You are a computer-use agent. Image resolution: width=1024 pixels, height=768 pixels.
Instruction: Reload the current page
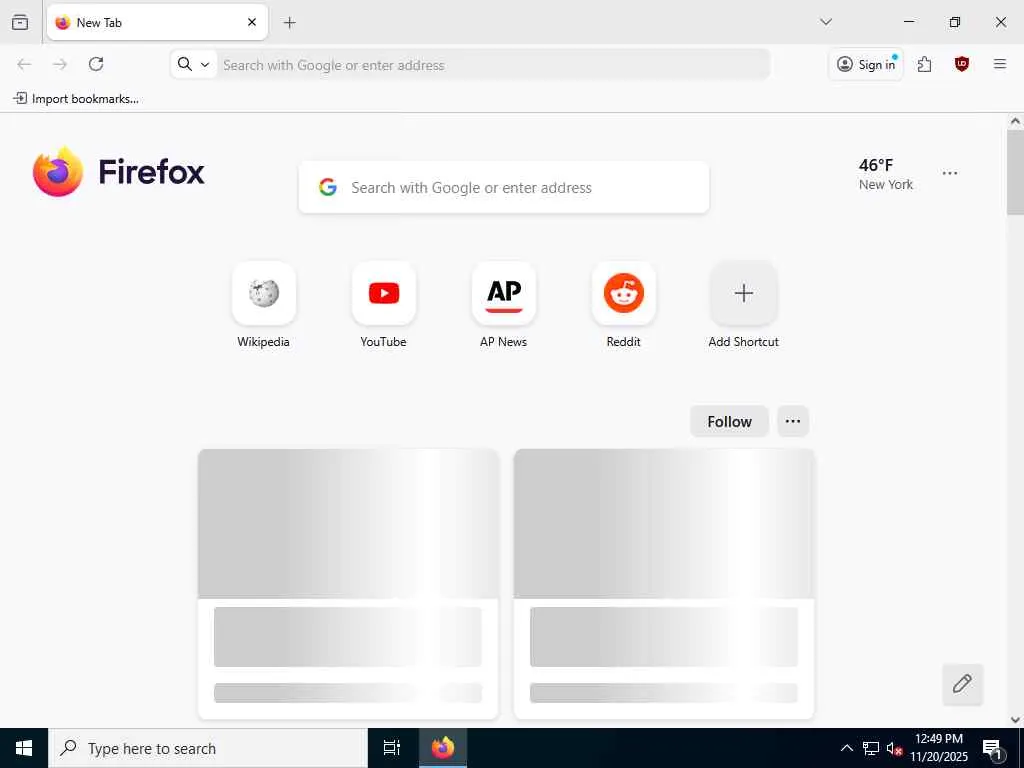96,64
